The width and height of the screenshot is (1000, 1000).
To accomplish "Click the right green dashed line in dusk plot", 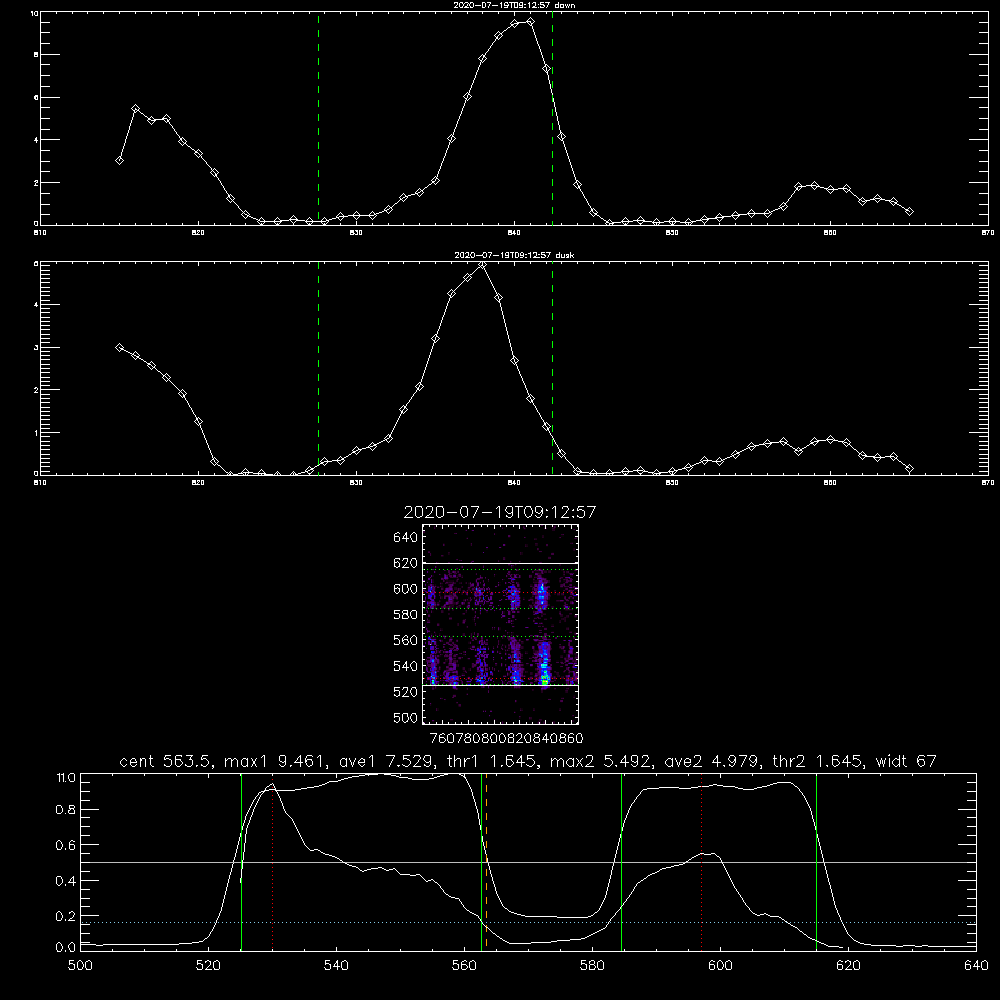I will [x=552, y=369].
